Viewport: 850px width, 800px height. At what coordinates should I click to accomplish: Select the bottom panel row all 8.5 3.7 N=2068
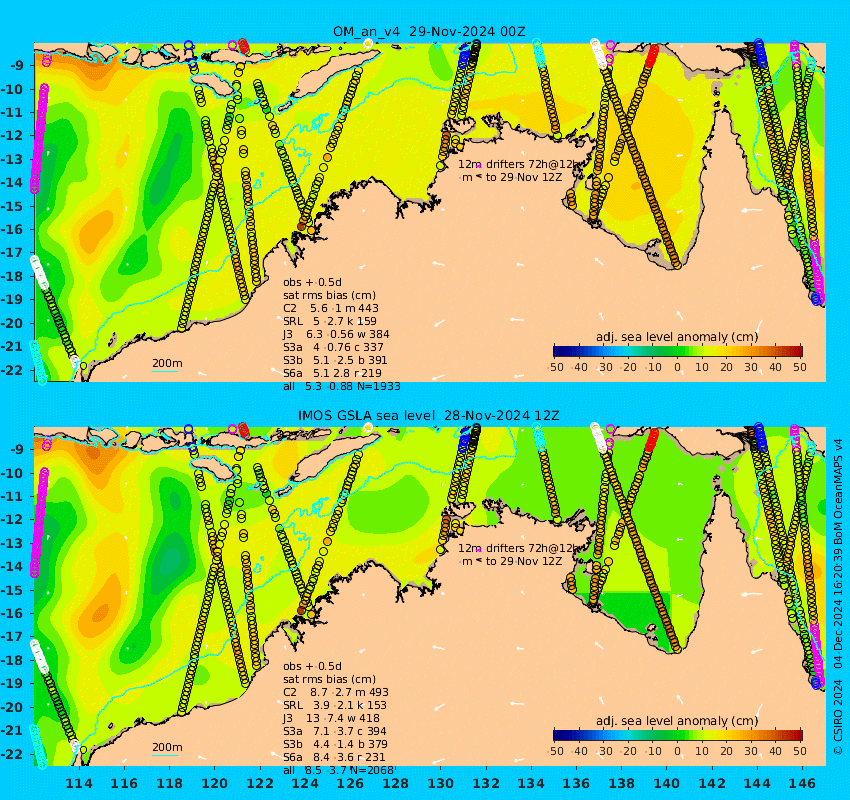[339, 770]
